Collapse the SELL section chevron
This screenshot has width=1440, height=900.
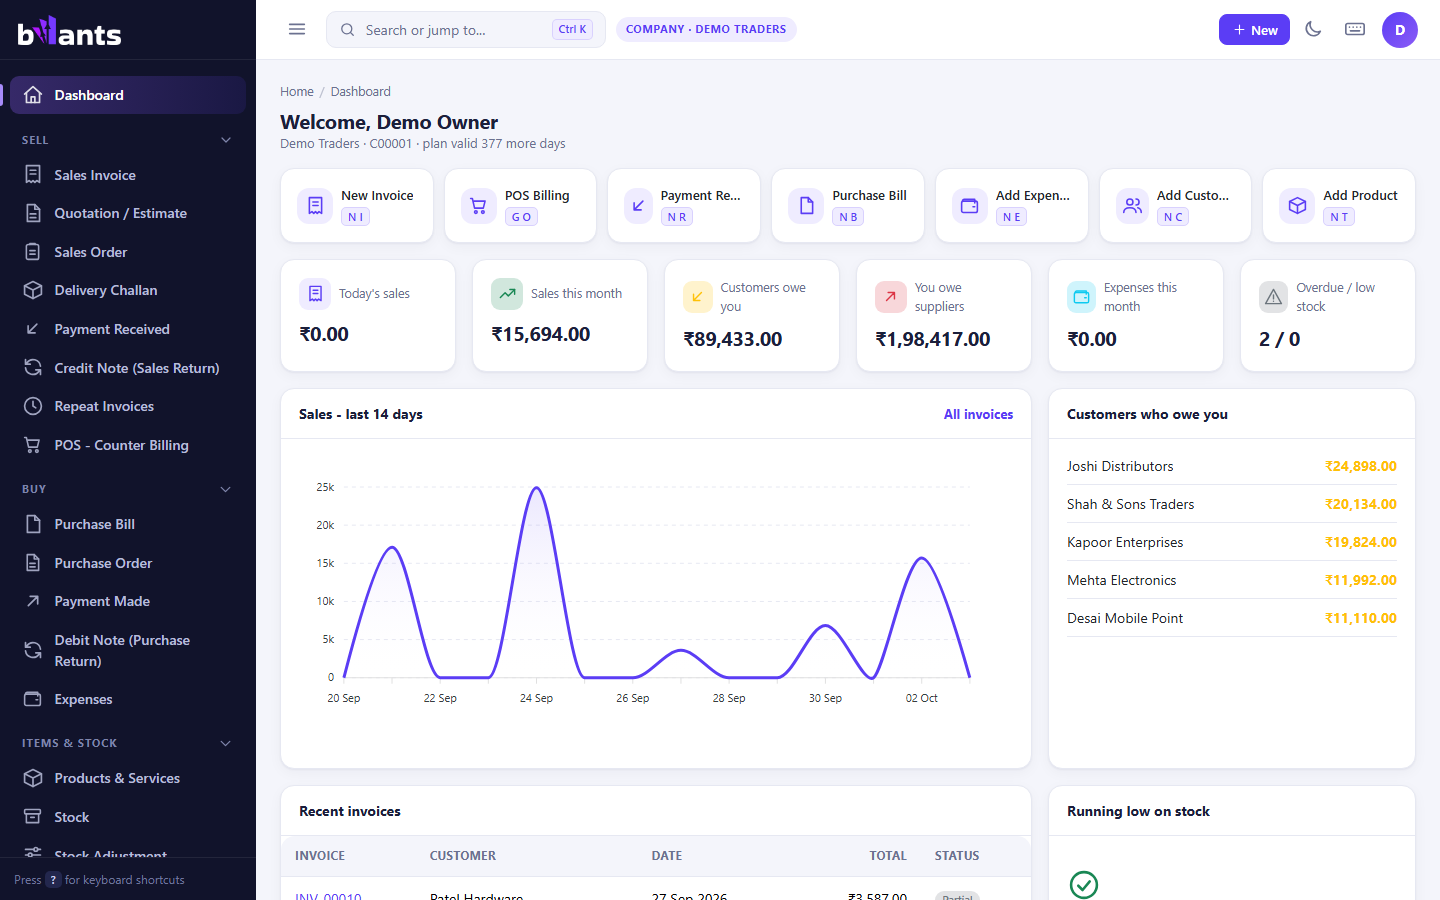226,140
